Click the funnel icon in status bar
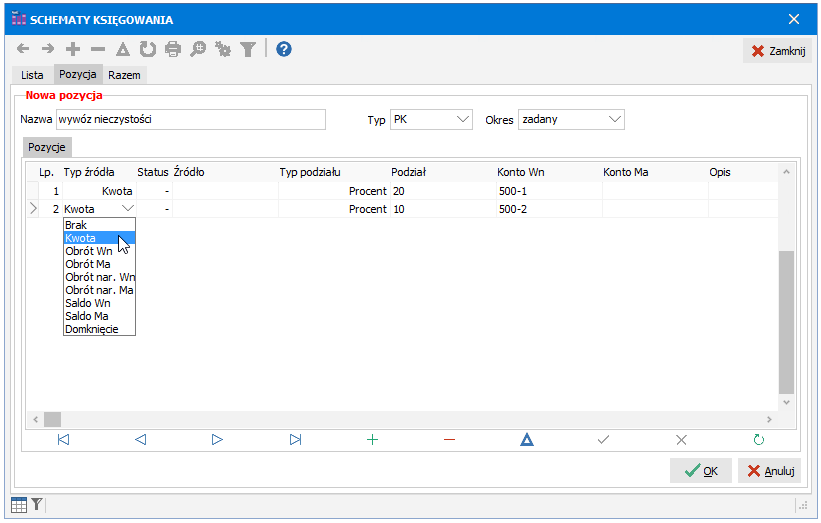This screenshot has width=821, height=523. (x=36, y=504)
